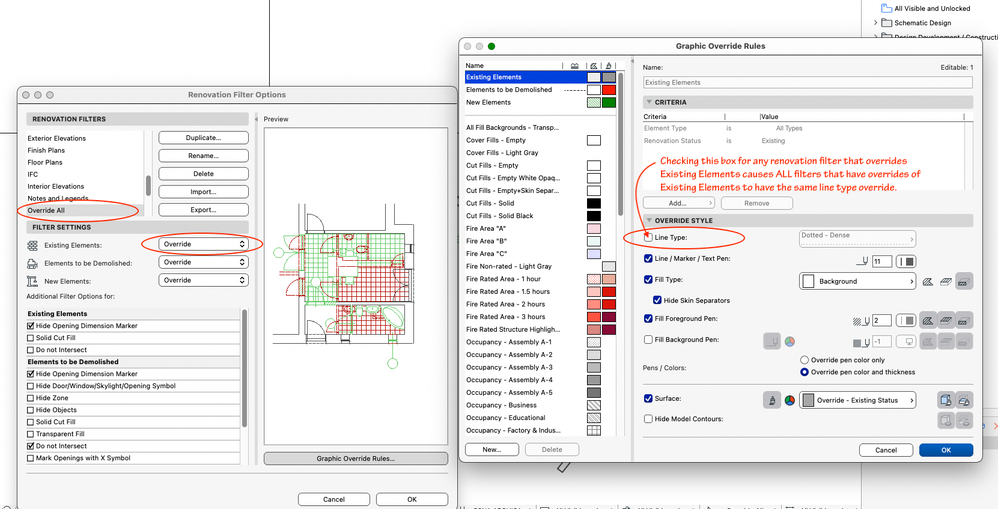Image resolution: width=998 pixels, height=509 pixels.
Task: Open the Surface Override - Existing Status dropdown
Action: [857, 400]
